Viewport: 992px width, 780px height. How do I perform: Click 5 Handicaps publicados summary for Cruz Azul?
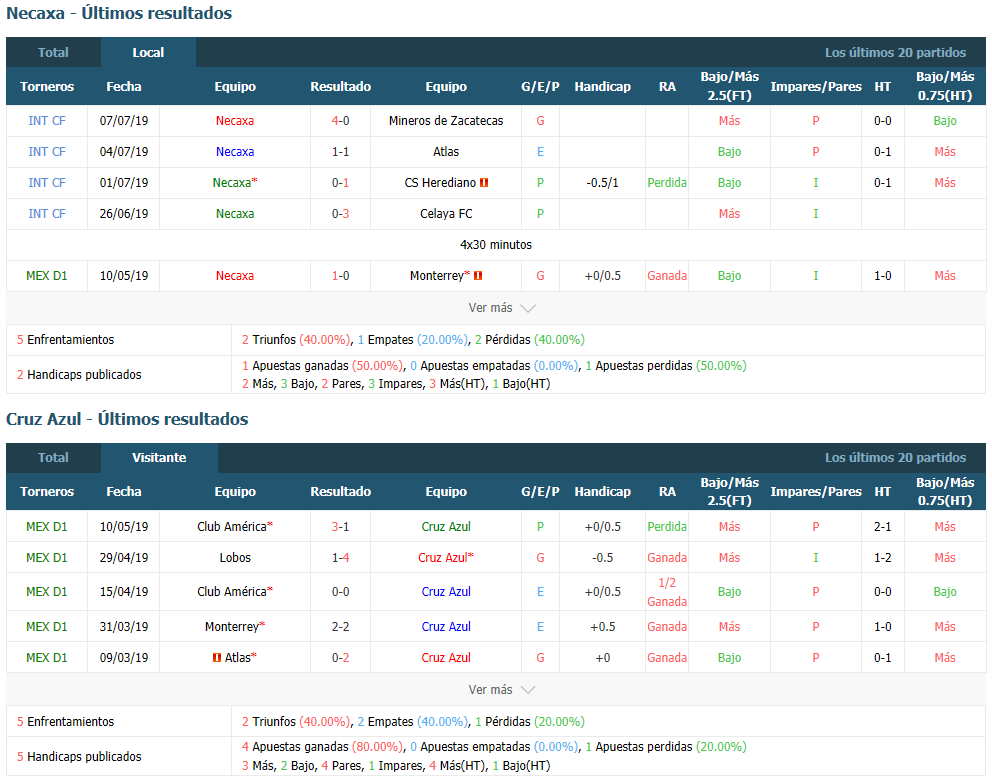pos(79,757)
